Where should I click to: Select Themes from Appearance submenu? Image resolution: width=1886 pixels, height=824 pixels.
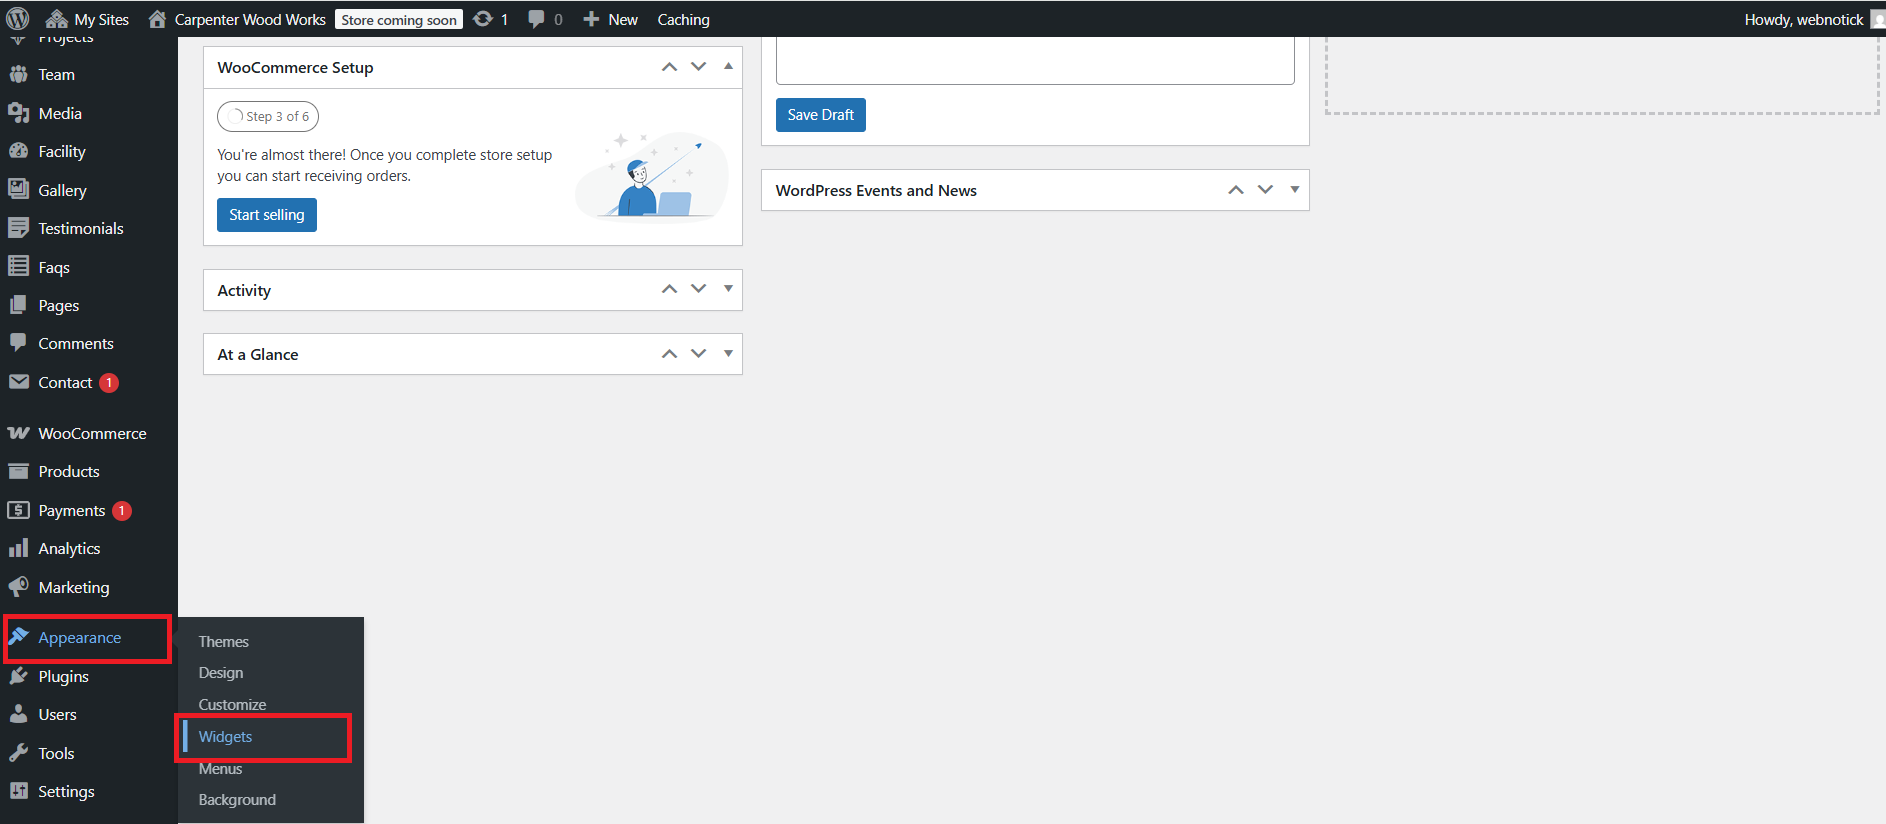(224, 642)
